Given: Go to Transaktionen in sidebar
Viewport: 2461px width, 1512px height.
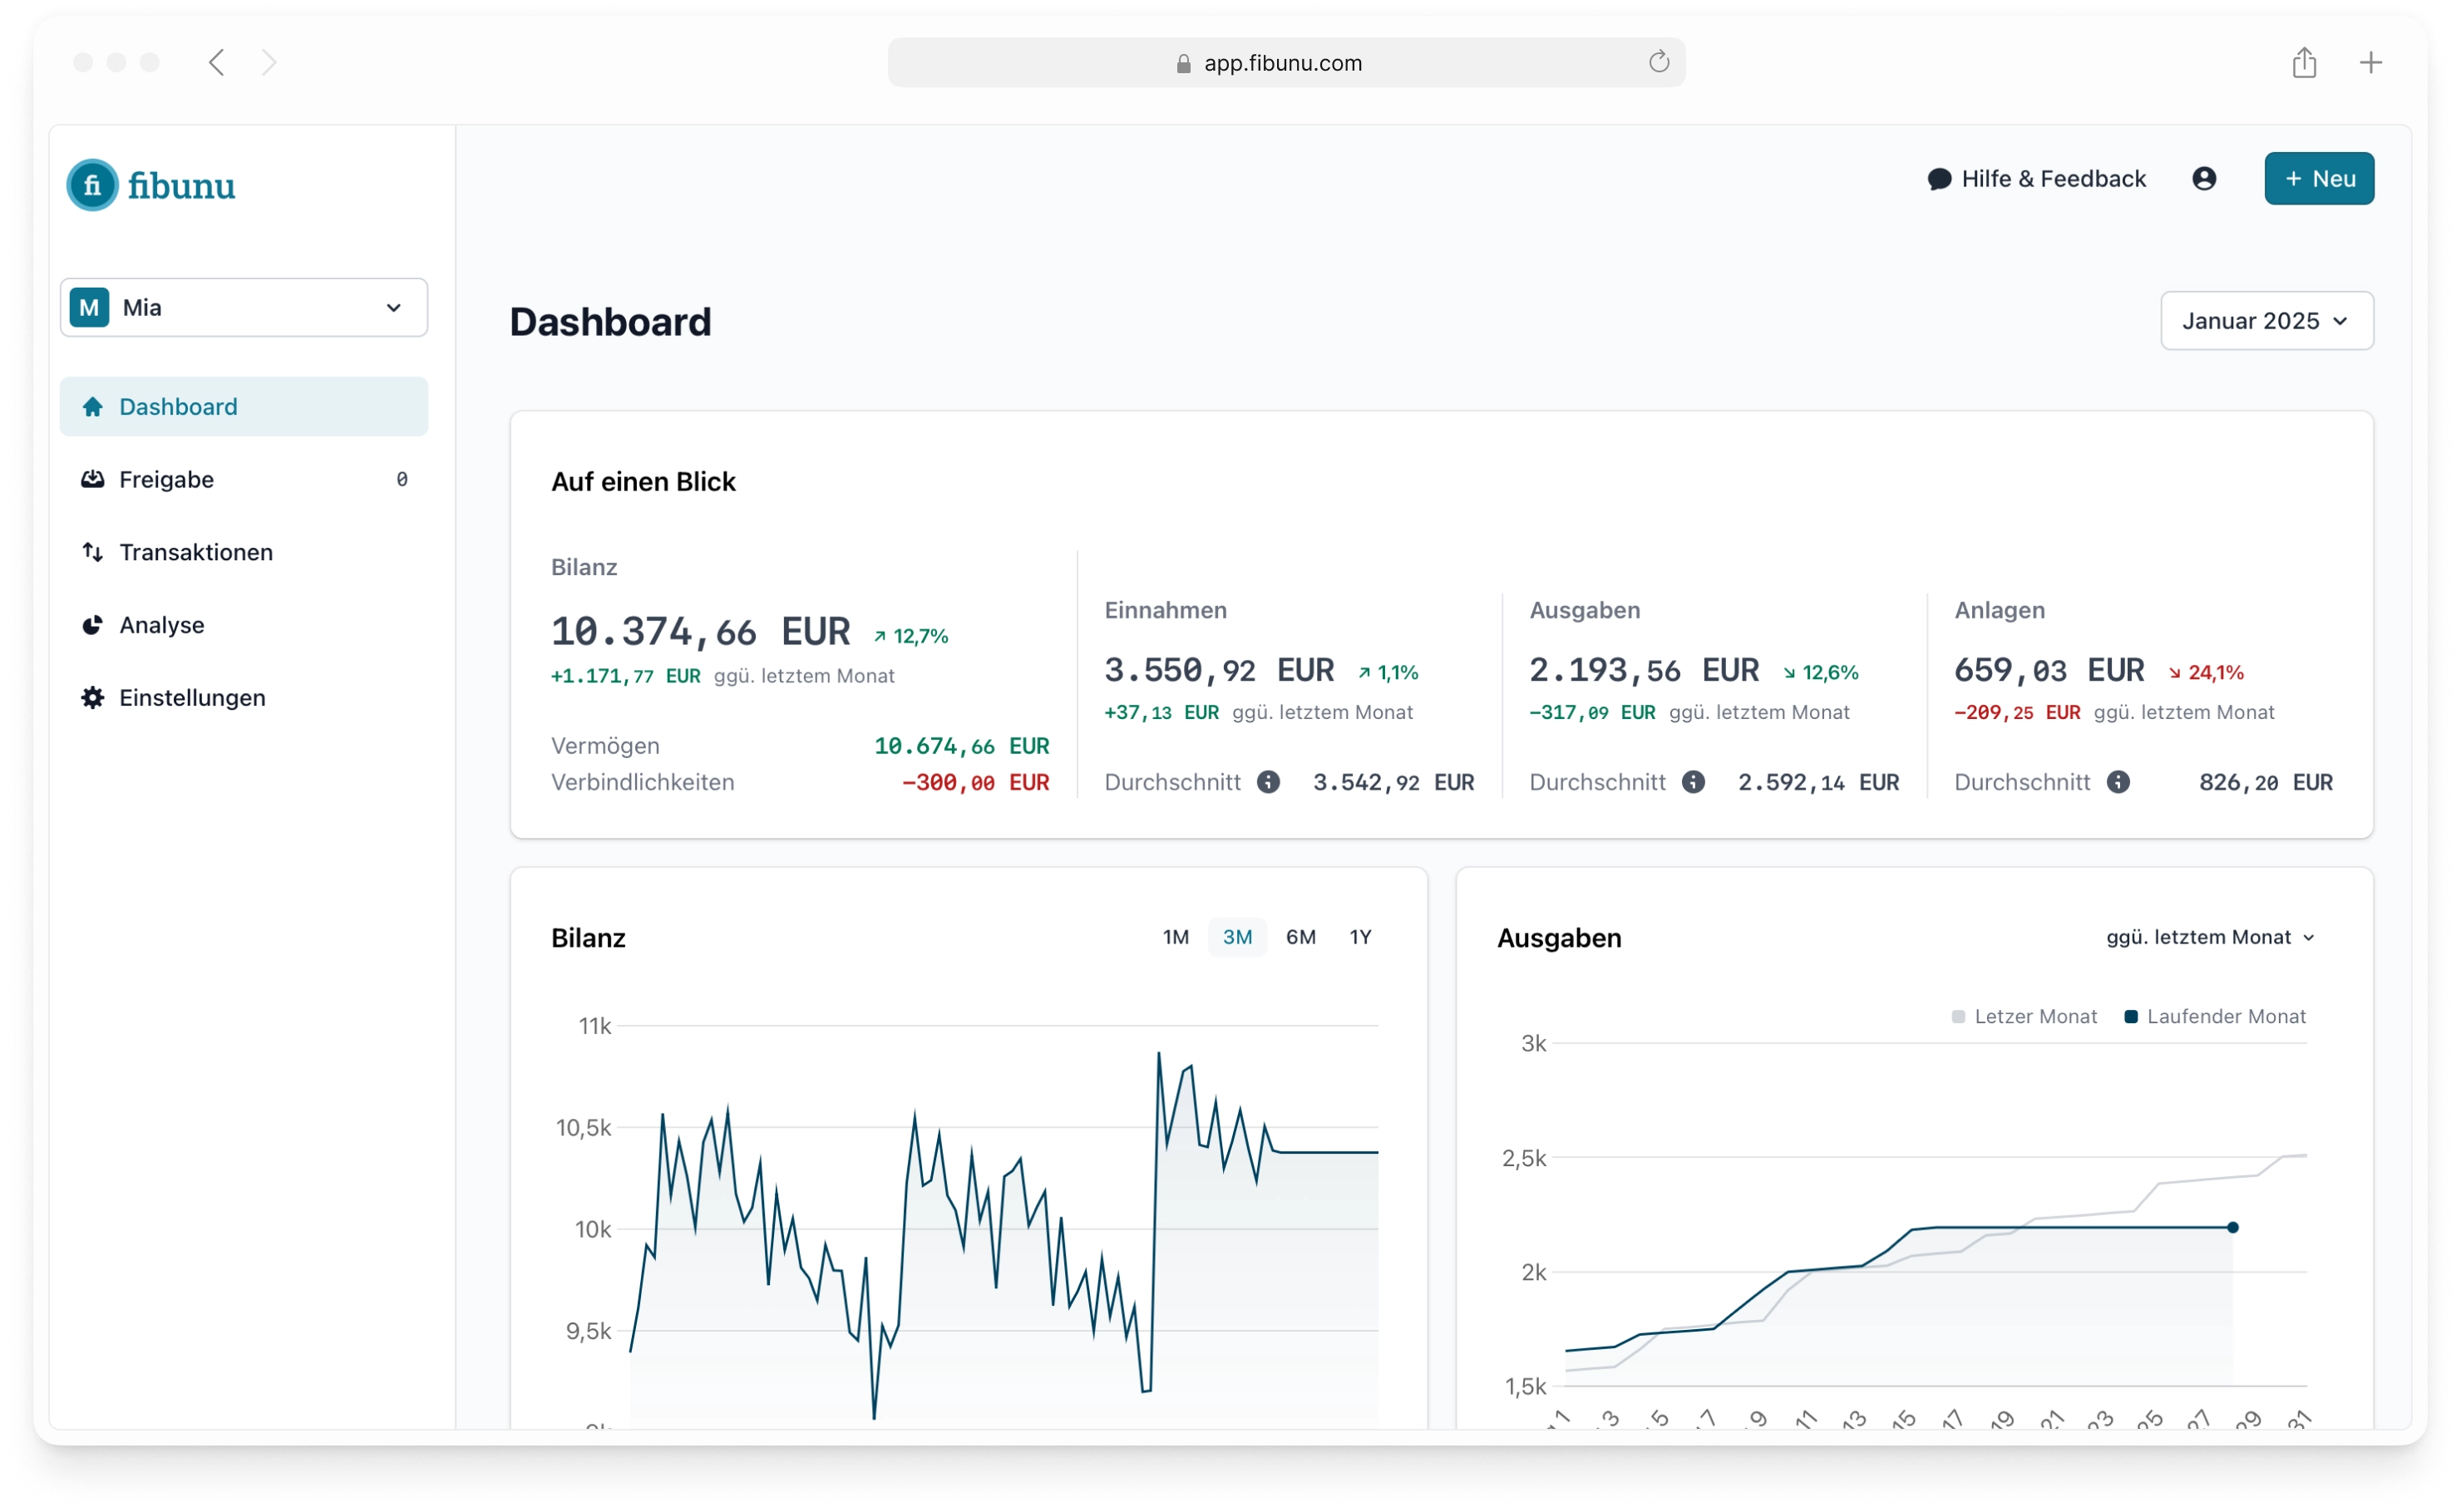Looking at the screenshot, I should pos(244,553).
